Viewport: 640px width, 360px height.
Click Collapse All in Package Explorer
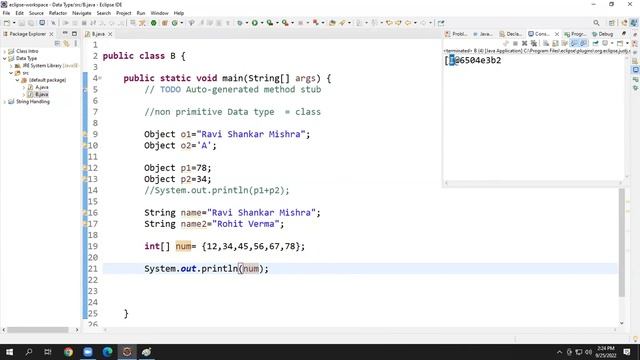(57, 43)
